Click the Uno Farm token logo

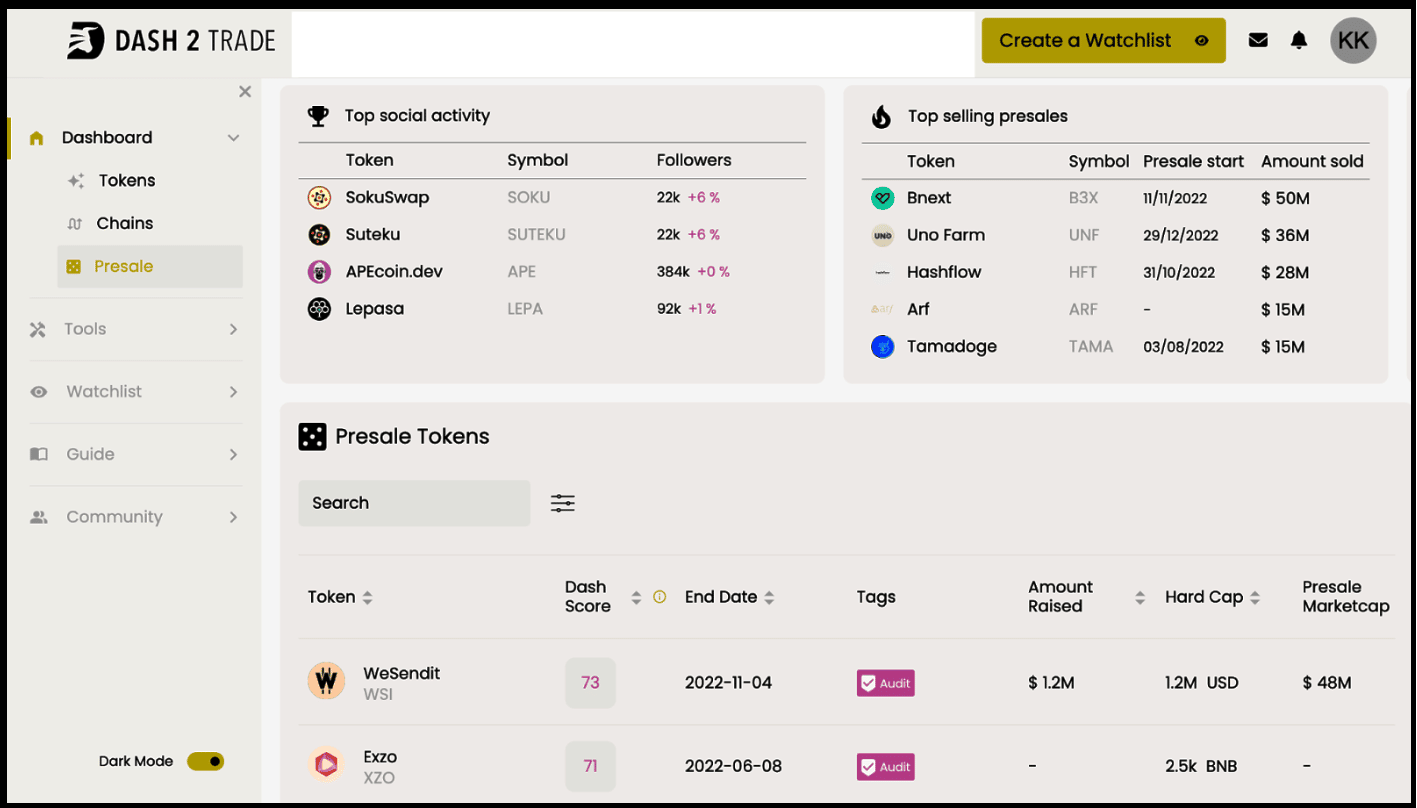click(882, 236)
